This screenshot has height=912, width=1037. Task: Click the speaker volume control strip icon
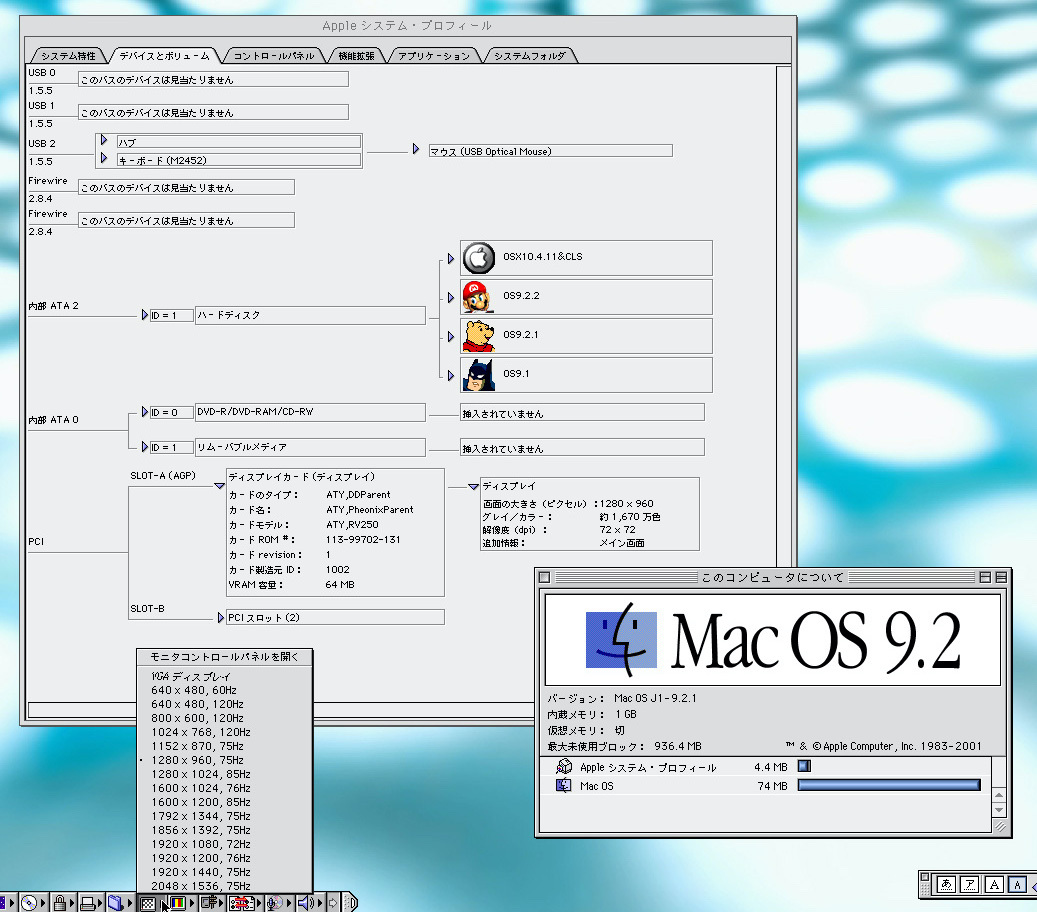(x=305, y=903)
